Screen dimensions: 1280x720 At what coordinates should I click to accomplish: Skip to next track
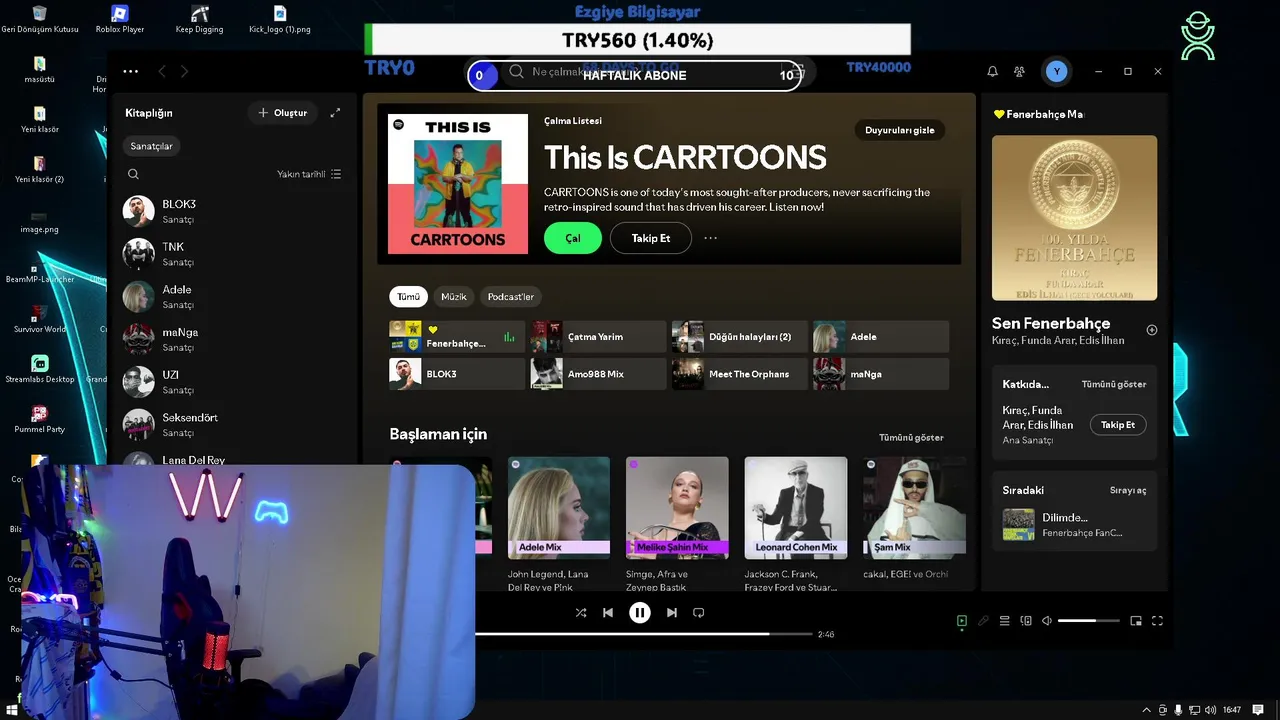[672, 613]
